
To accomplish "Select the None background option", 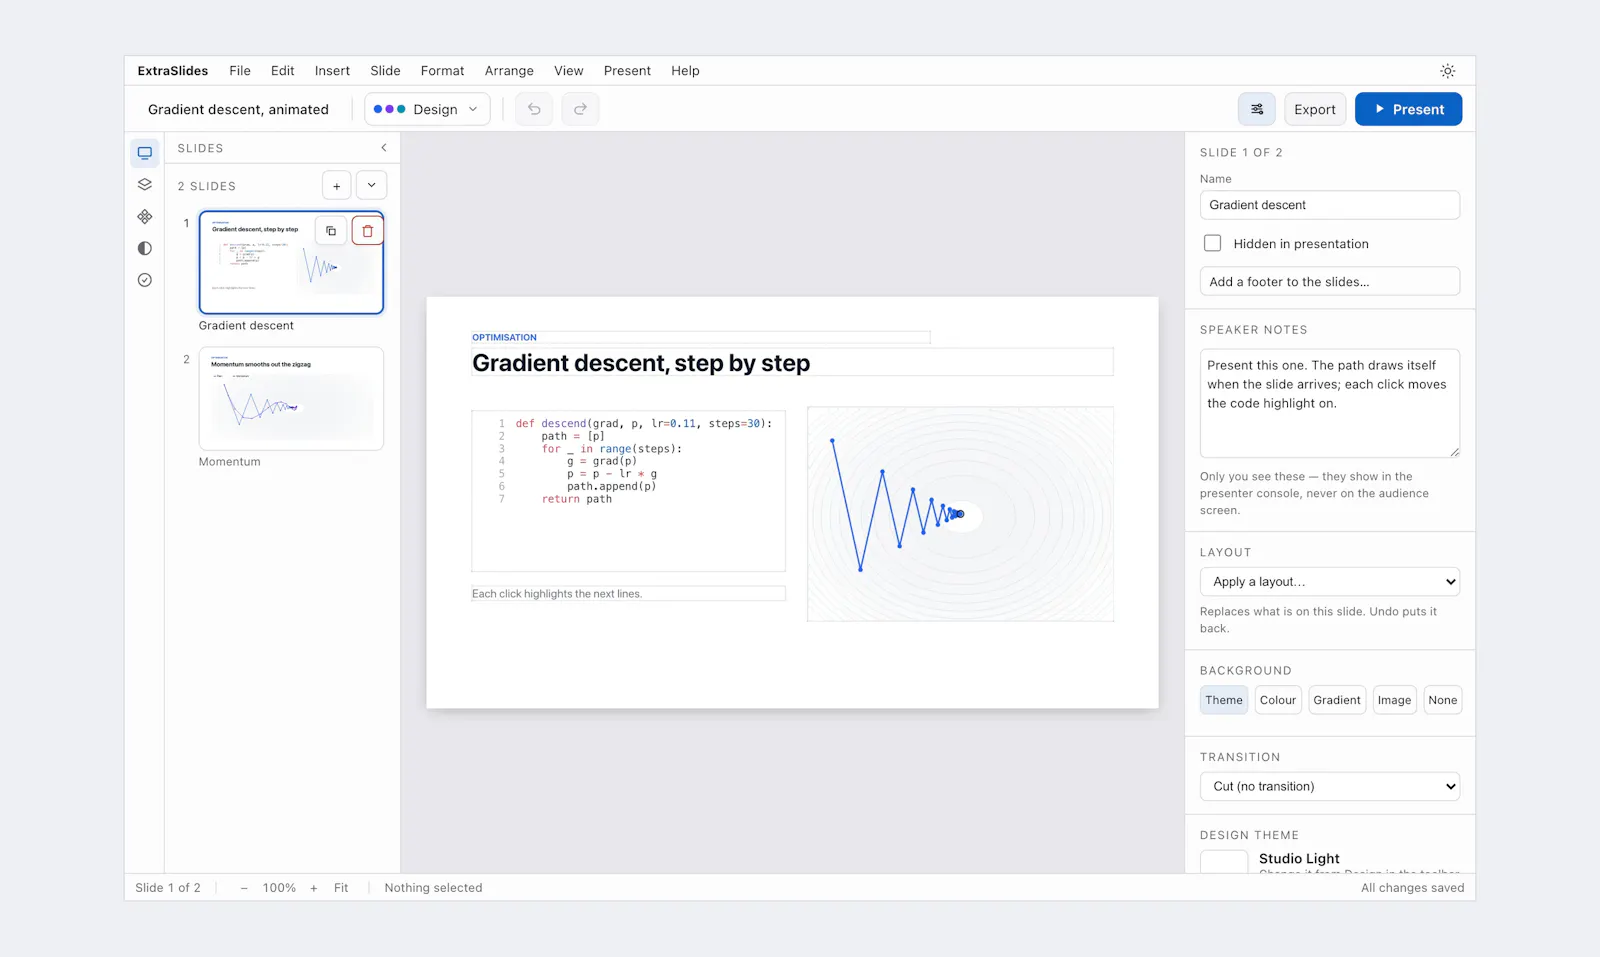I will click(1443, 700).
